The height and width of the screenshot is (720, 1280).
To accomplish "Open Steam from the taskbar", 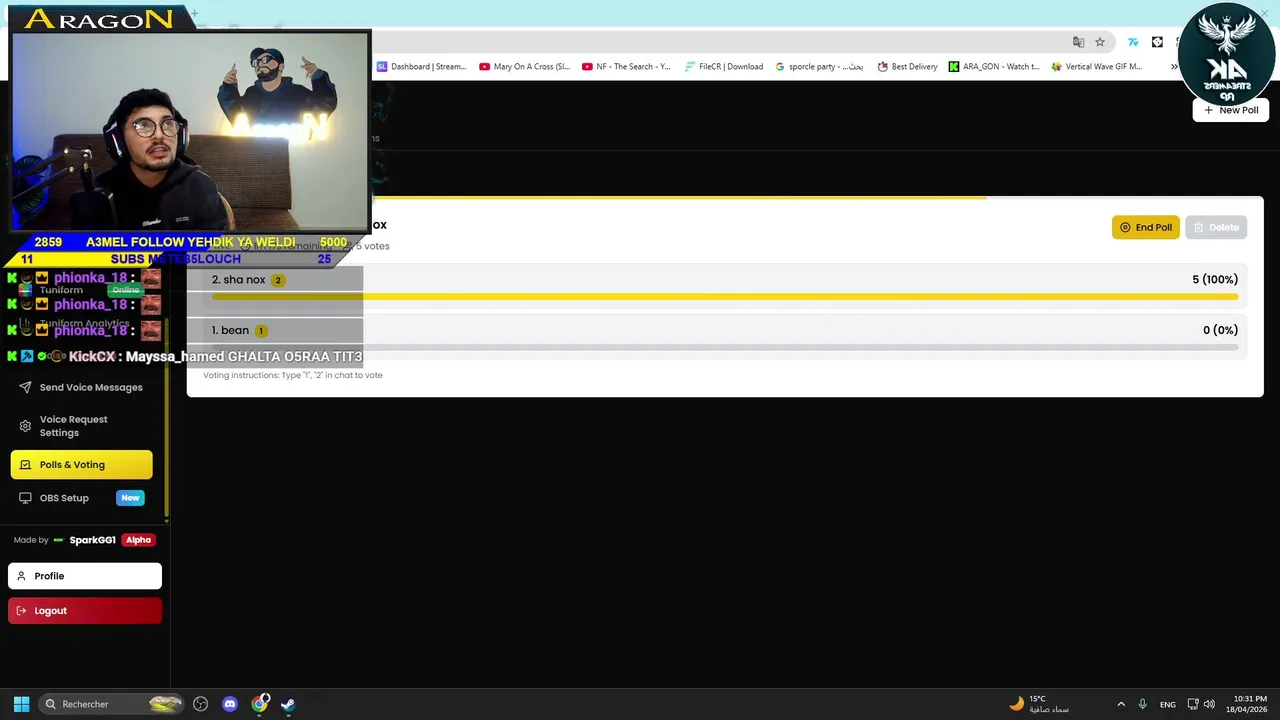I will pyautogui.click(x=288, y=704).
